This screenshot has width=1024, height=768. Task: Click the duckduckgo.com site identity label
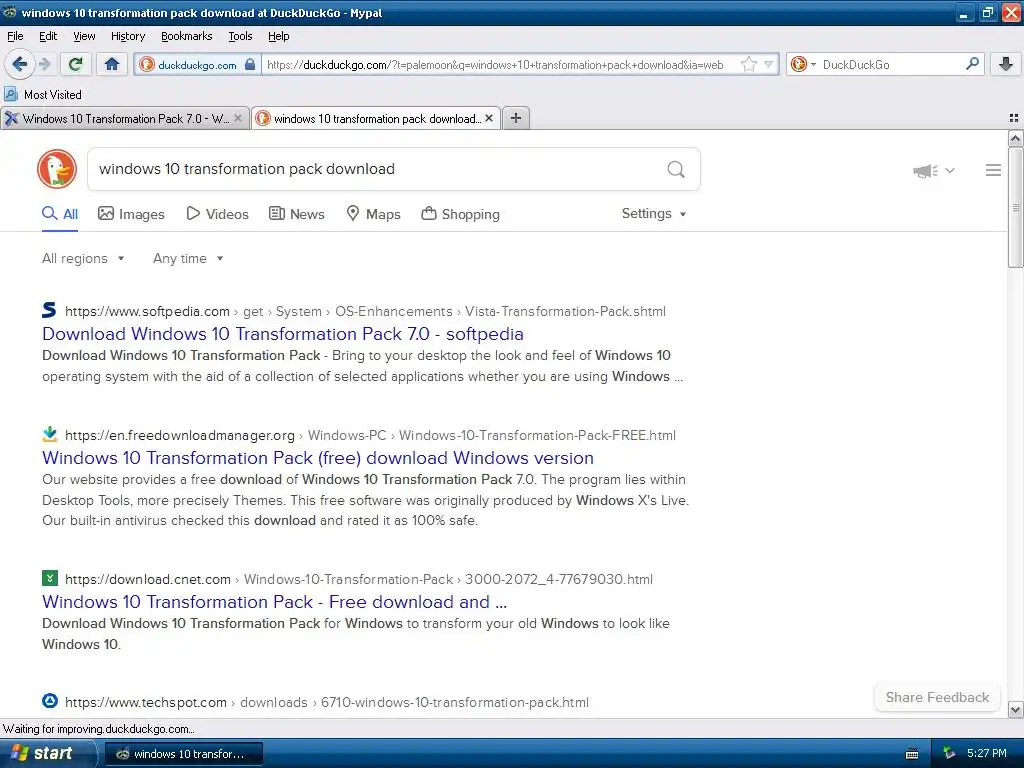coord(197,65)
